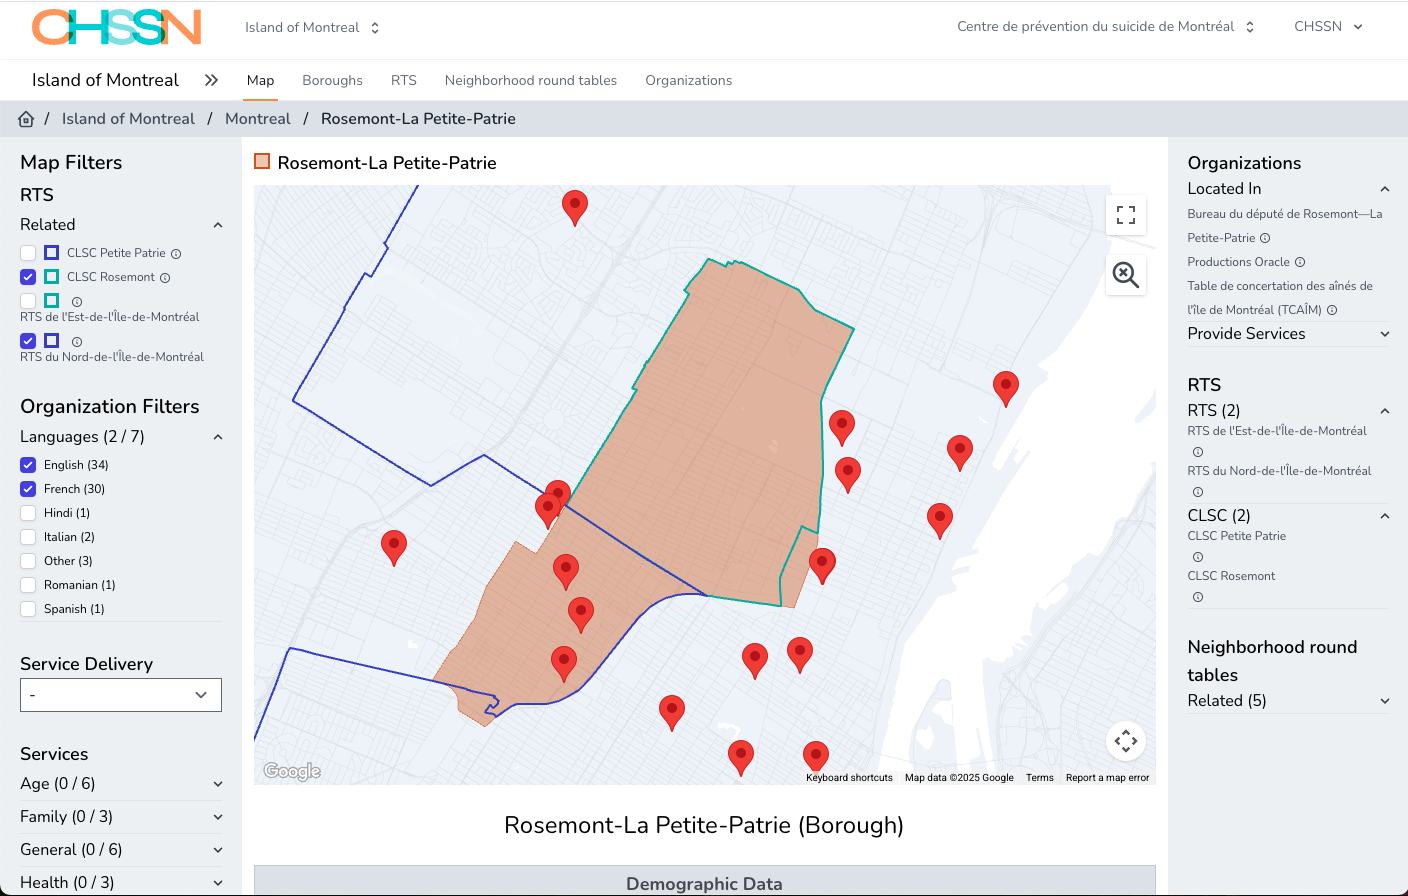Click Montreal breadcrumb link
This screenshot has height=896, width=1408.
[258, 119]
